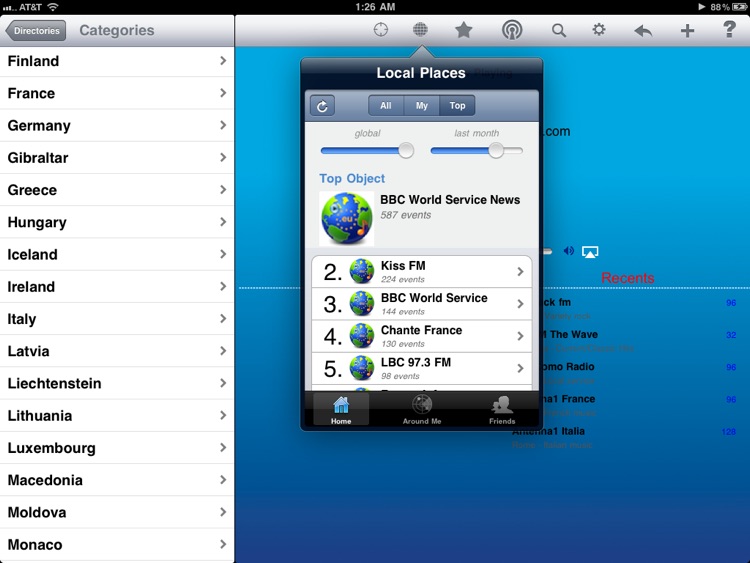Image resolution: width=750 pixels, height=563 pixels.
Task: Tap the volume speaker icon
Action: (569, 251)
